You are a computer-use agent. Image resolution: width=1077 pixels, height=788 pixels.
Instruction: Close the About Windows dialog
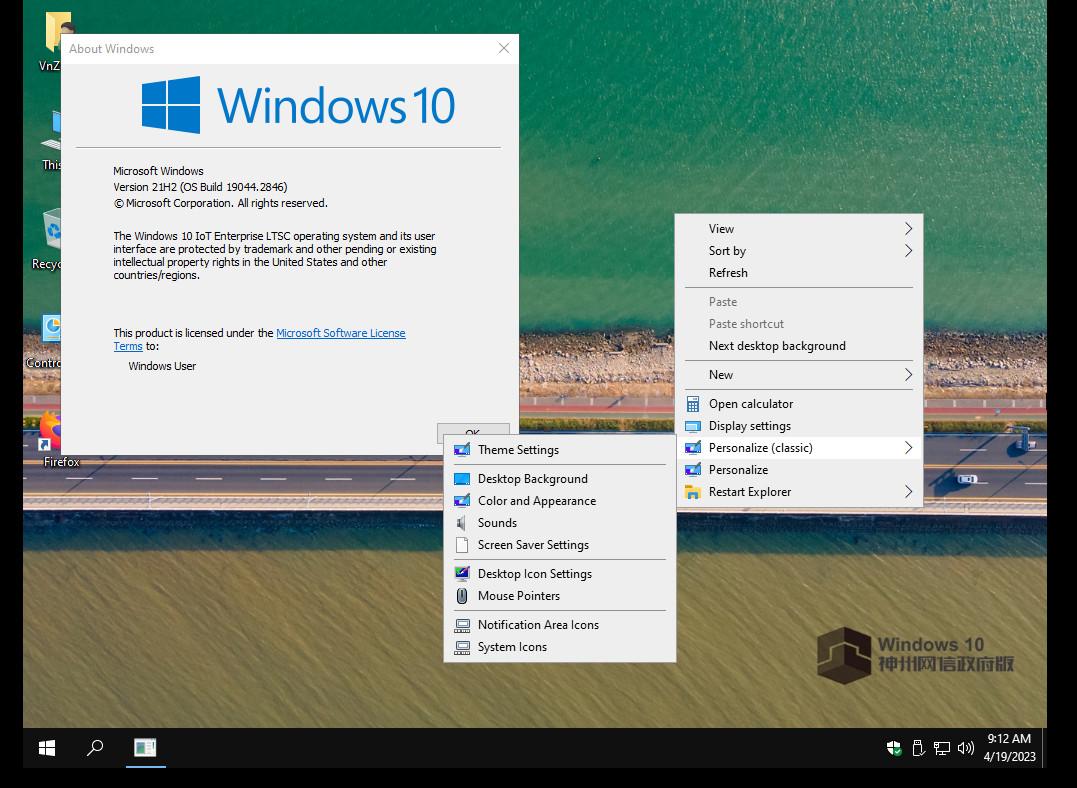coord(503,48)
